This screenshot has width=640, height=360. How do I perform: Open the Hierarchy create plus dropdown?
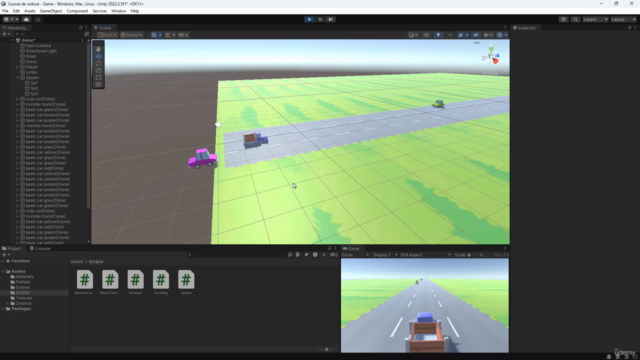click(x=6, y=34)
